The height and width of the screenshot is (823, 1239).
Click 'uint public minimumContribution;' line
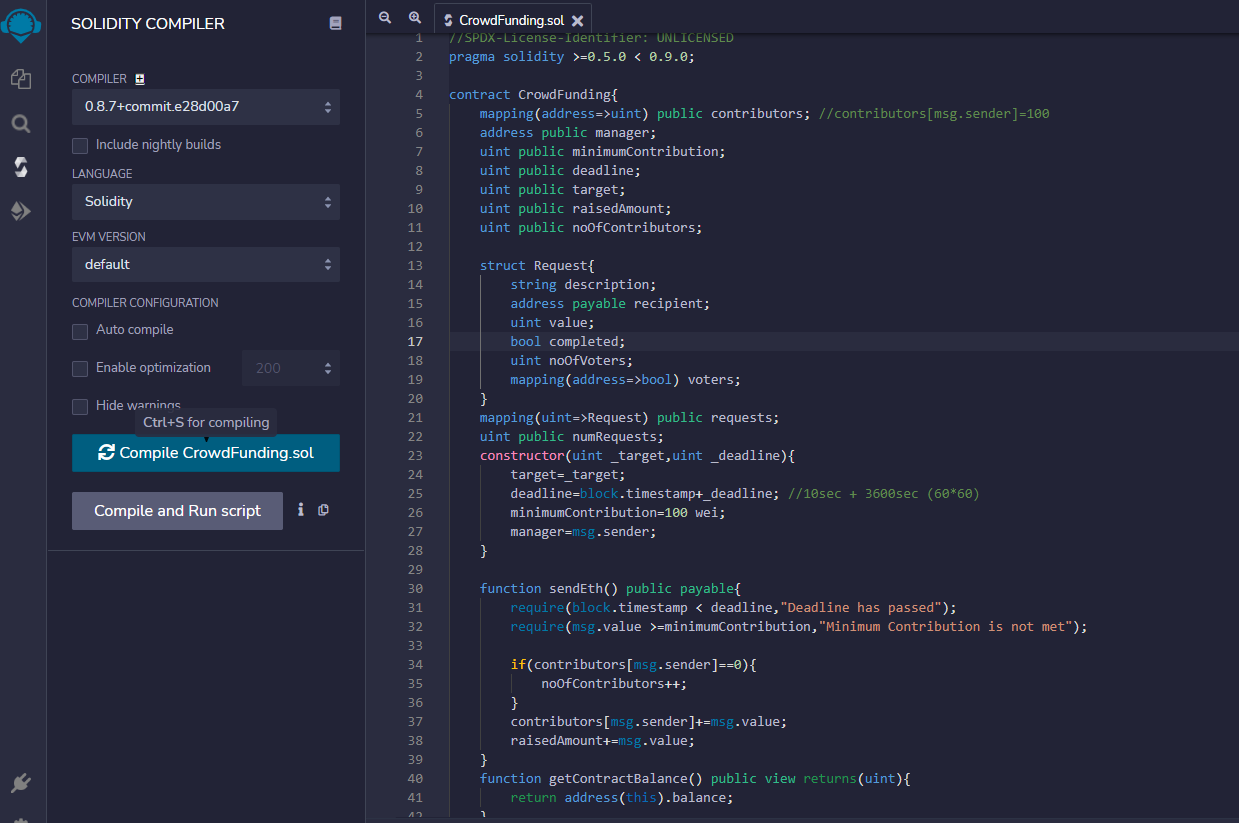click(603, 152)
